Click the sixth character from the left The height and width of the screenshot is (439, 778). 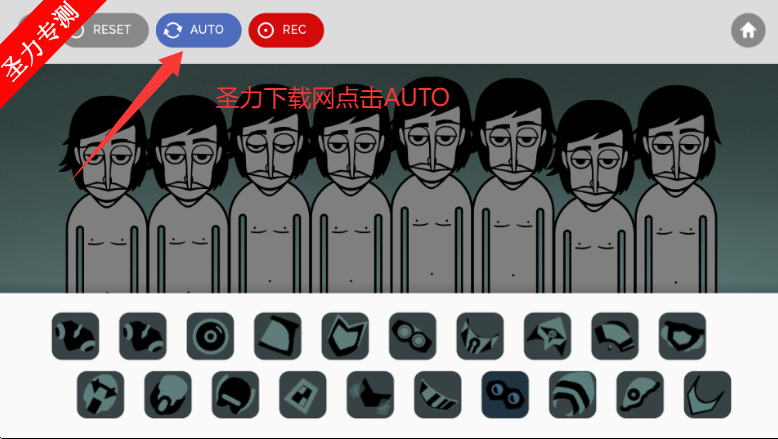(x=514, y=186)
